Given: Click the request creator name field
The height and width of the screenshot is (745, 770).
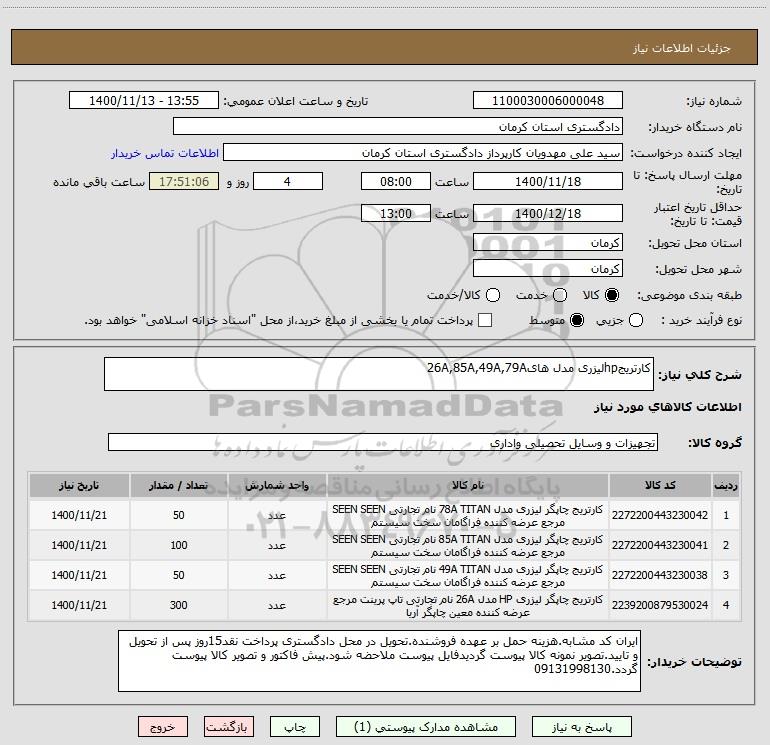Looking at the screenshot, I should tap(423, 153).
